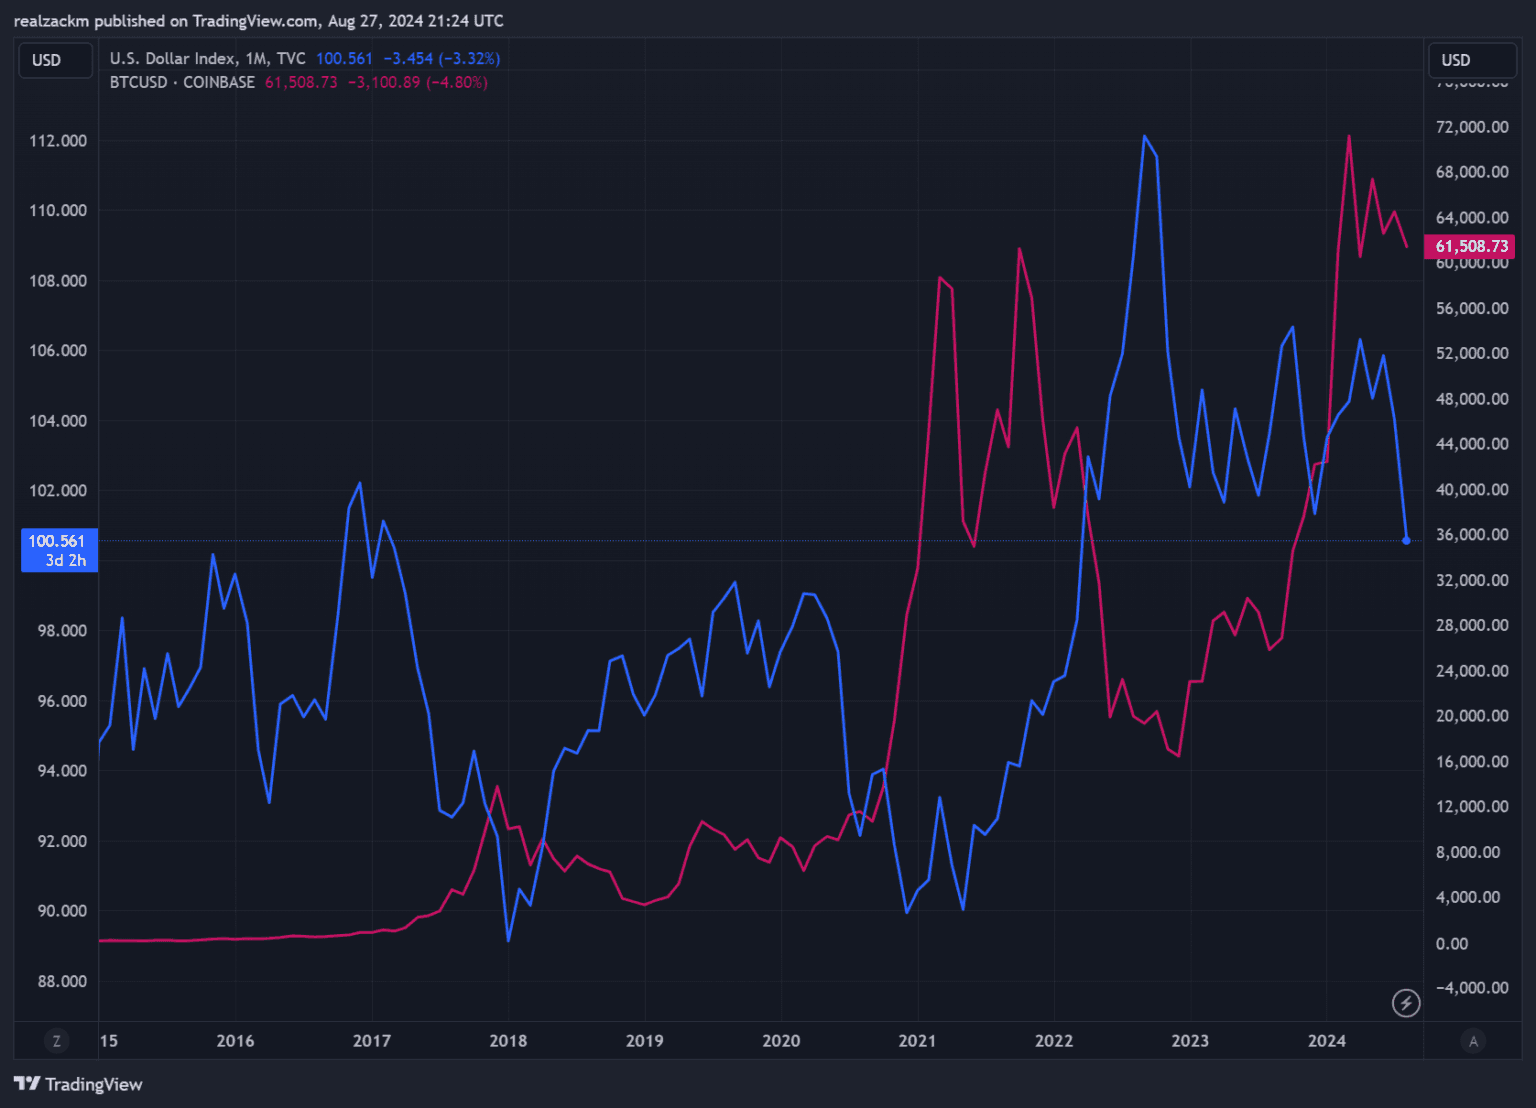Click the Dollar Index change value −3.454 (−3.32%)
The height and width of the screenshot is (1108, 1536).
pos(442,59)
